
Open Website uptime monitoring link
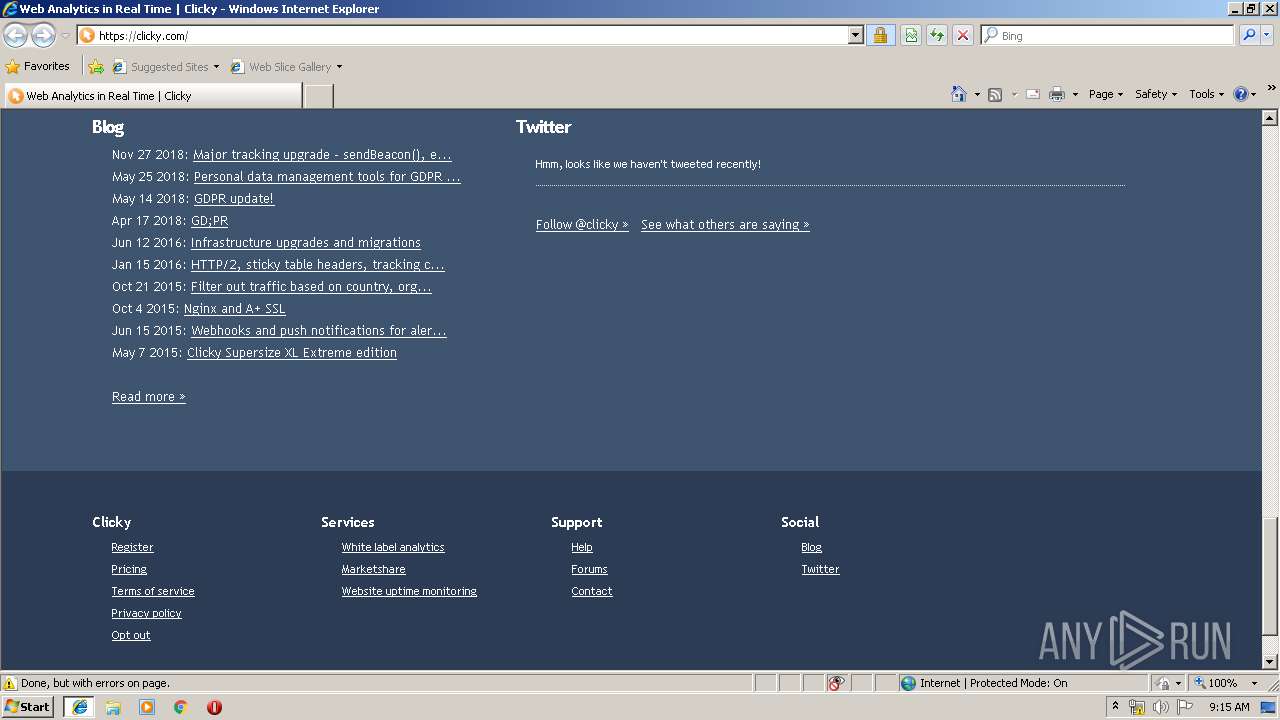pos(409,591)
